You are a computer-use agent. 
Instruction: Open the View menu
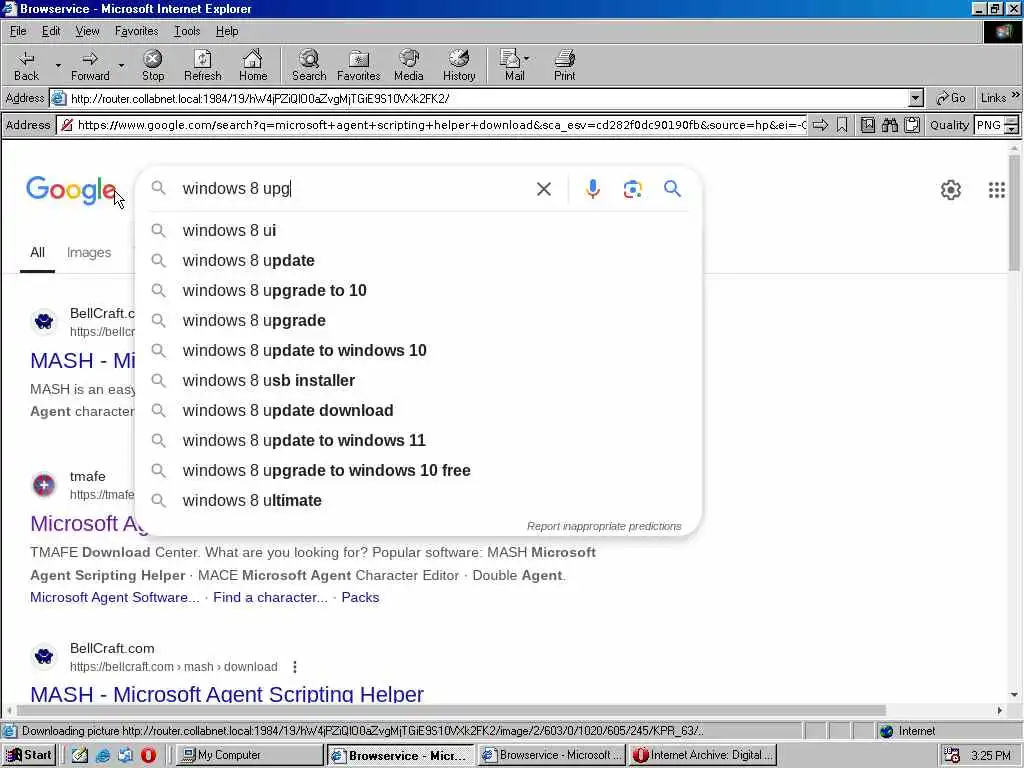[x=87, y=31]
